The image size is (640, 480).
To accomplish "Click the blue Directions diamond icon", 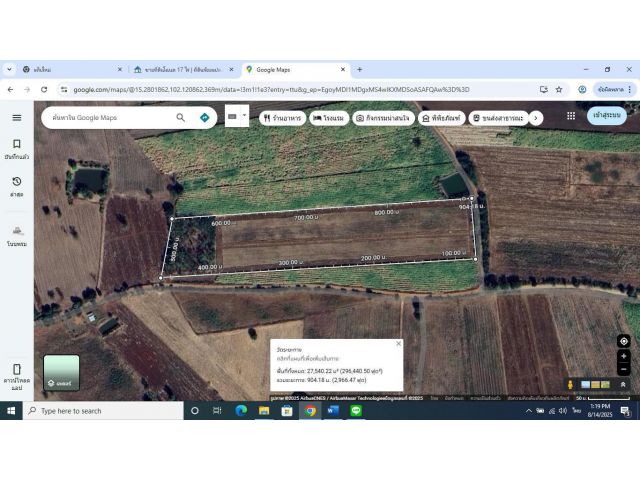I will 204,118.
